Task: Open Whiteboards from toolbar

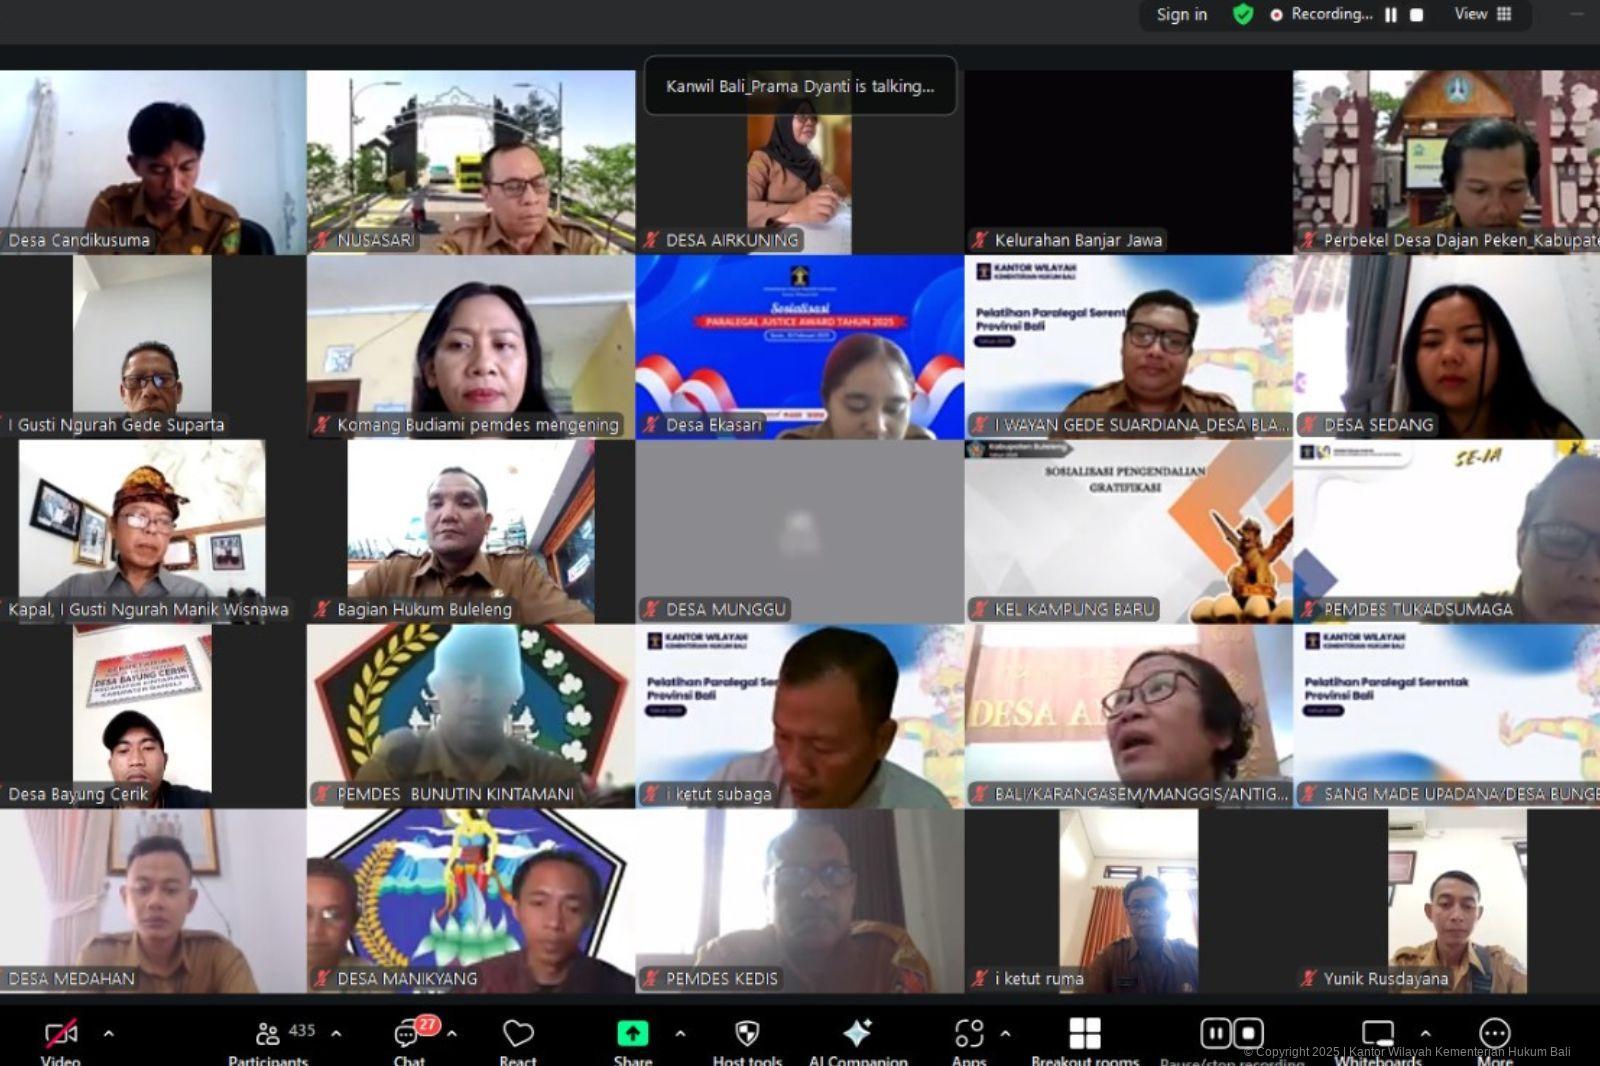Action: click(1378, 1035)
